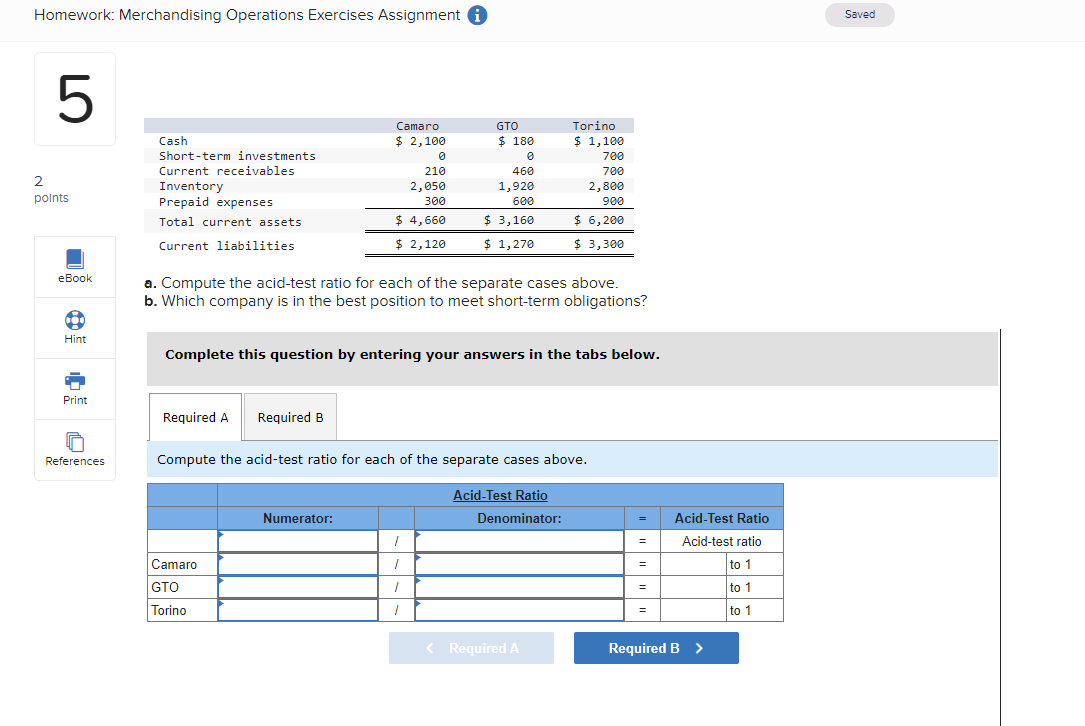The width and height of the screenshot is (1085, 726).
Task: Click the Camaro row label in ratio table
Action: [x=174, y=565]
